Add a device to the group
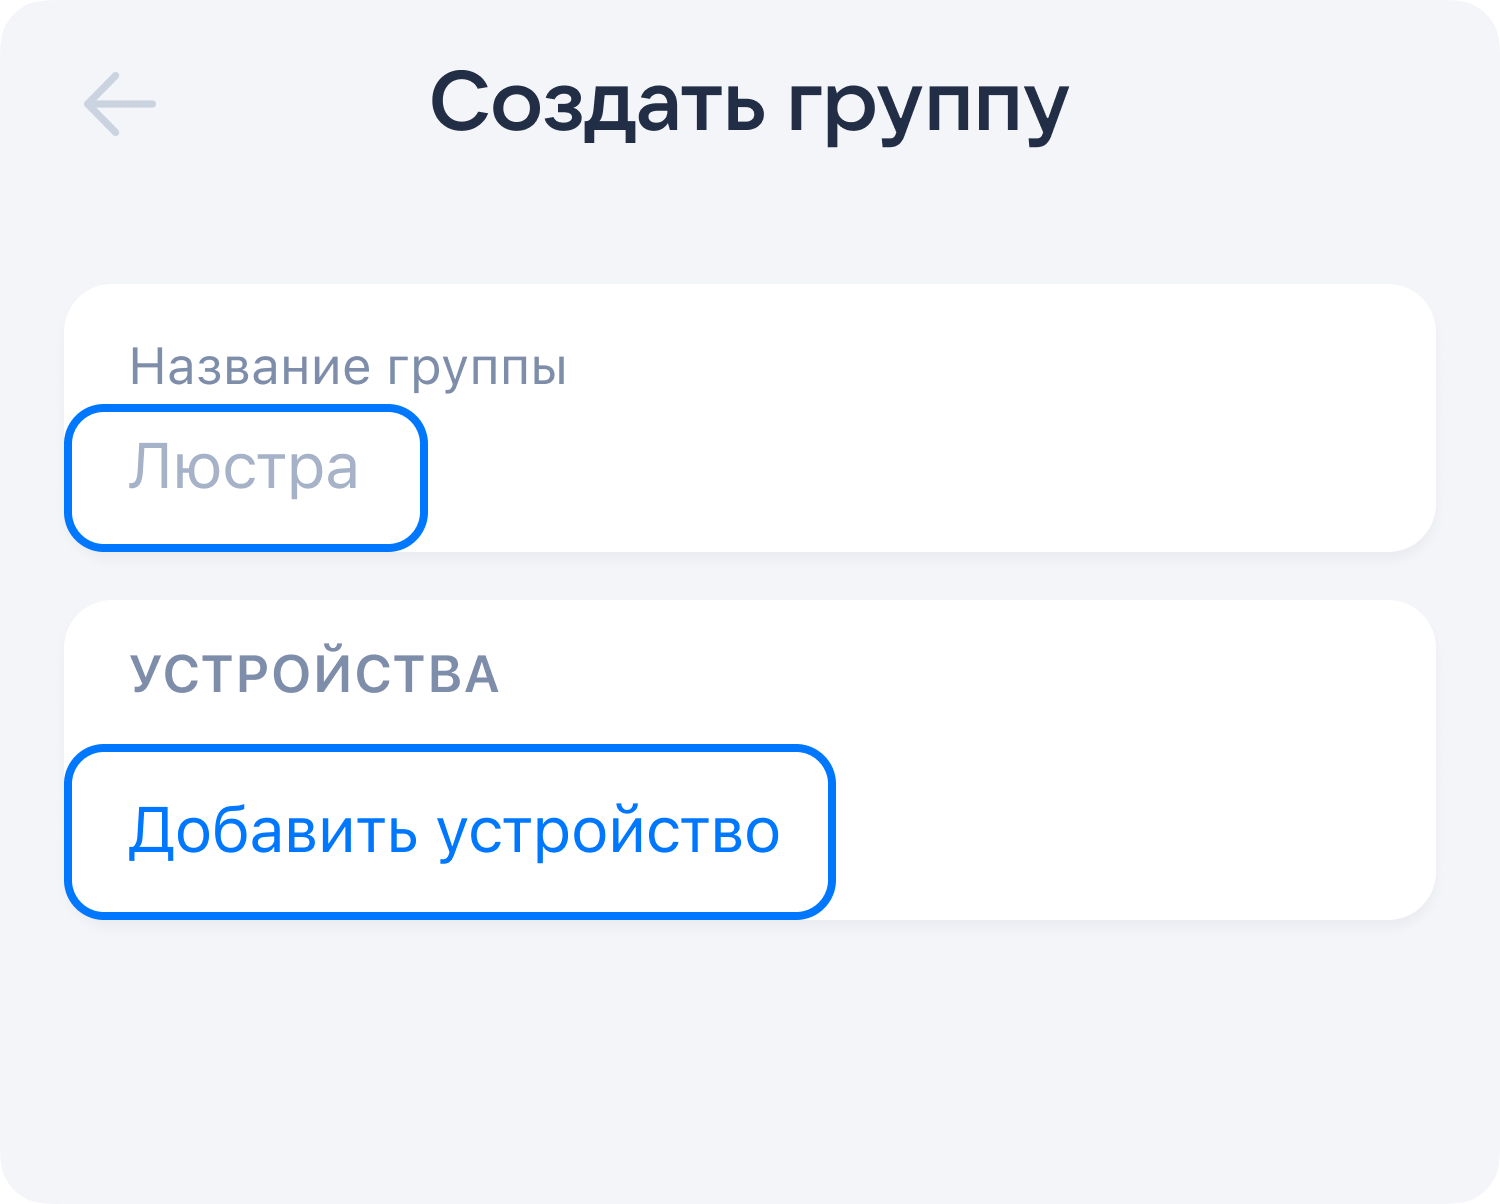Screen dimensions: 1500x1204 (x=452, y=831)
